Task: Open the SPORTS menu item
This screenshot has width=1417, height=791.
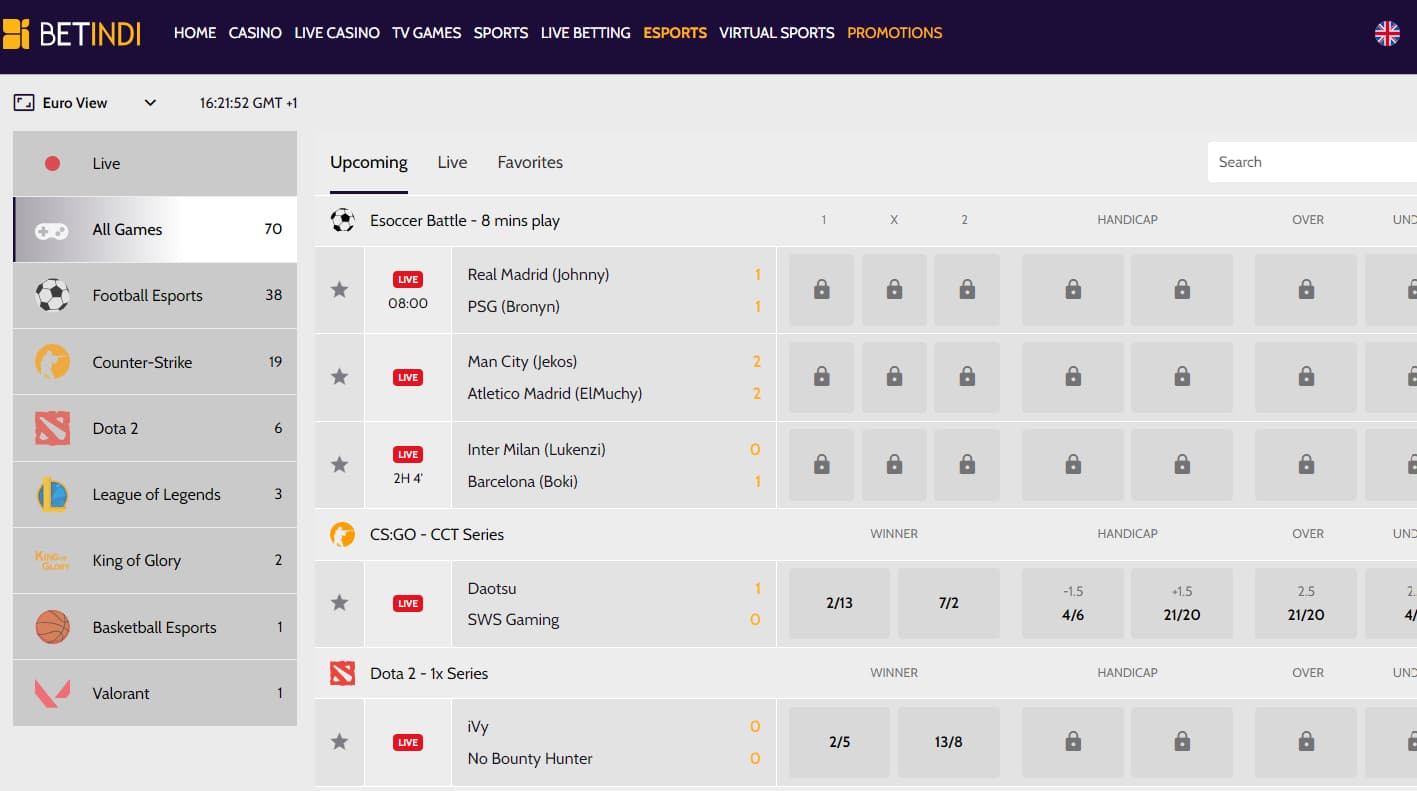Action: tap(501, 33)
